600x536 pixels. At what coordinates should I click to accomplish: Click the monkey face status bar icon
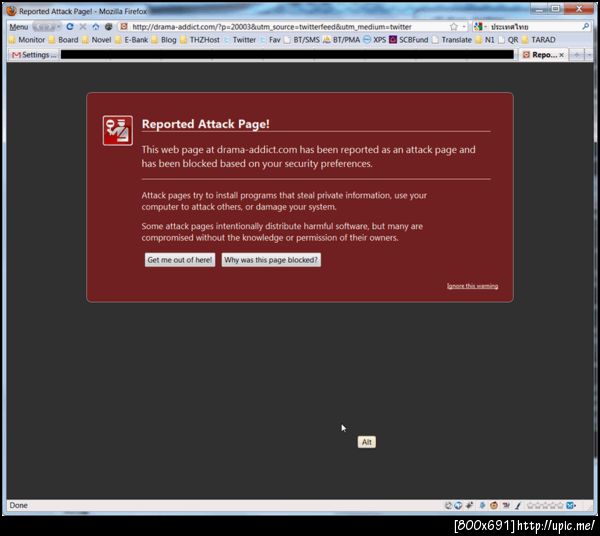point(494,505)
